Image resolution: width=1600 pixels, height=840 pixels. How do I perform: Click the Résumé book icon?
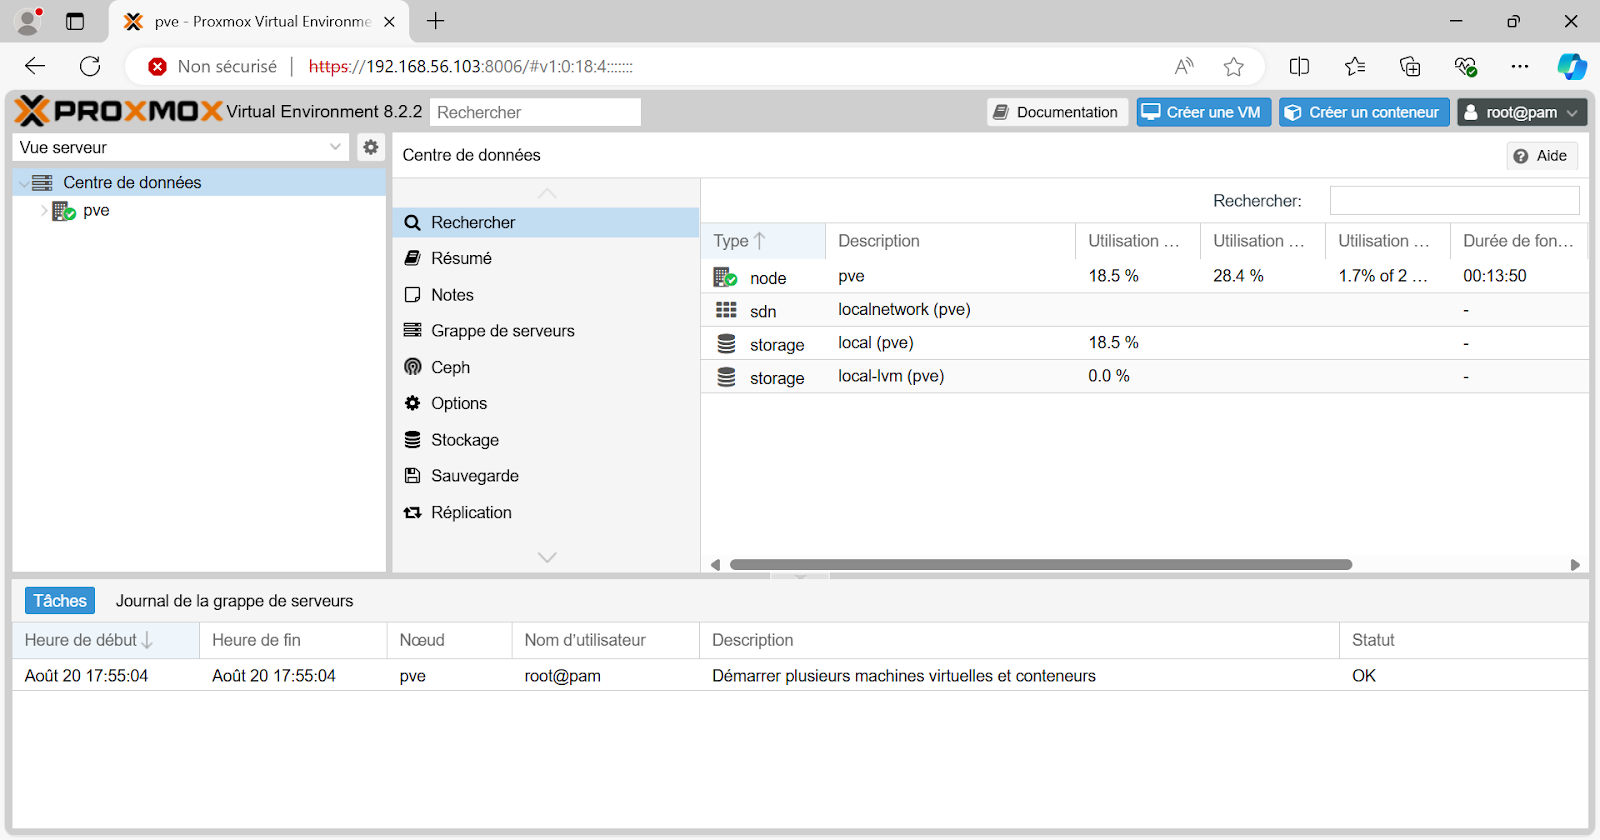(412, 258)
